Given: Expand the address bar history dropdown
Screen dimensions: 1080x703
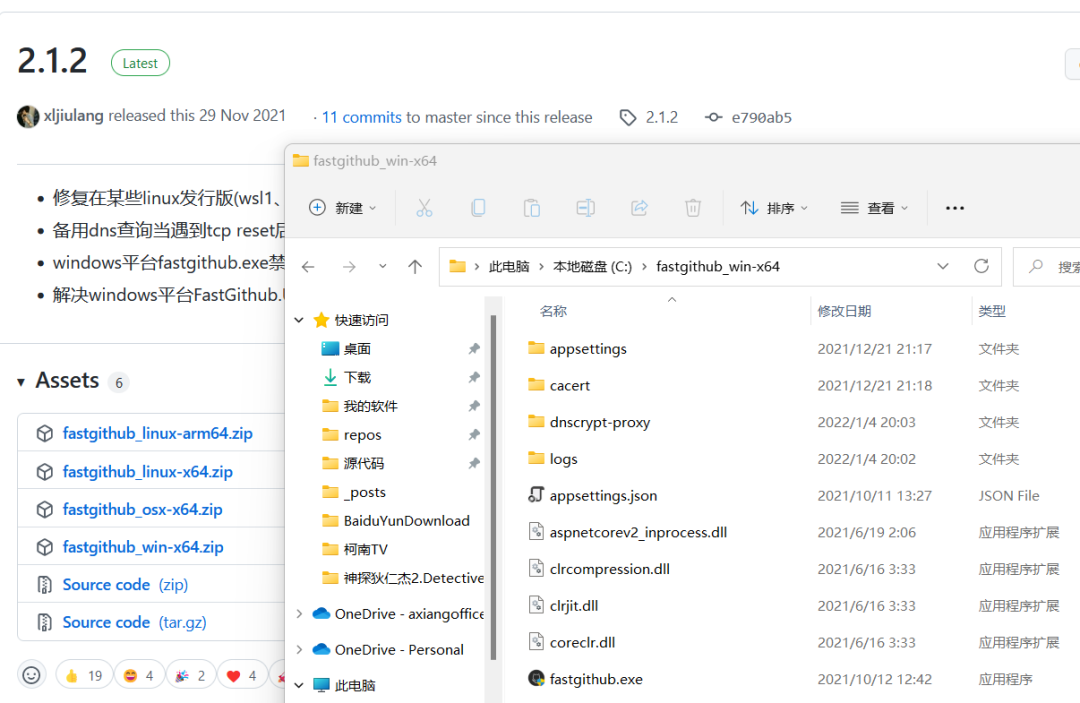Looking at the screenshot, I should (x=943, y=266).
